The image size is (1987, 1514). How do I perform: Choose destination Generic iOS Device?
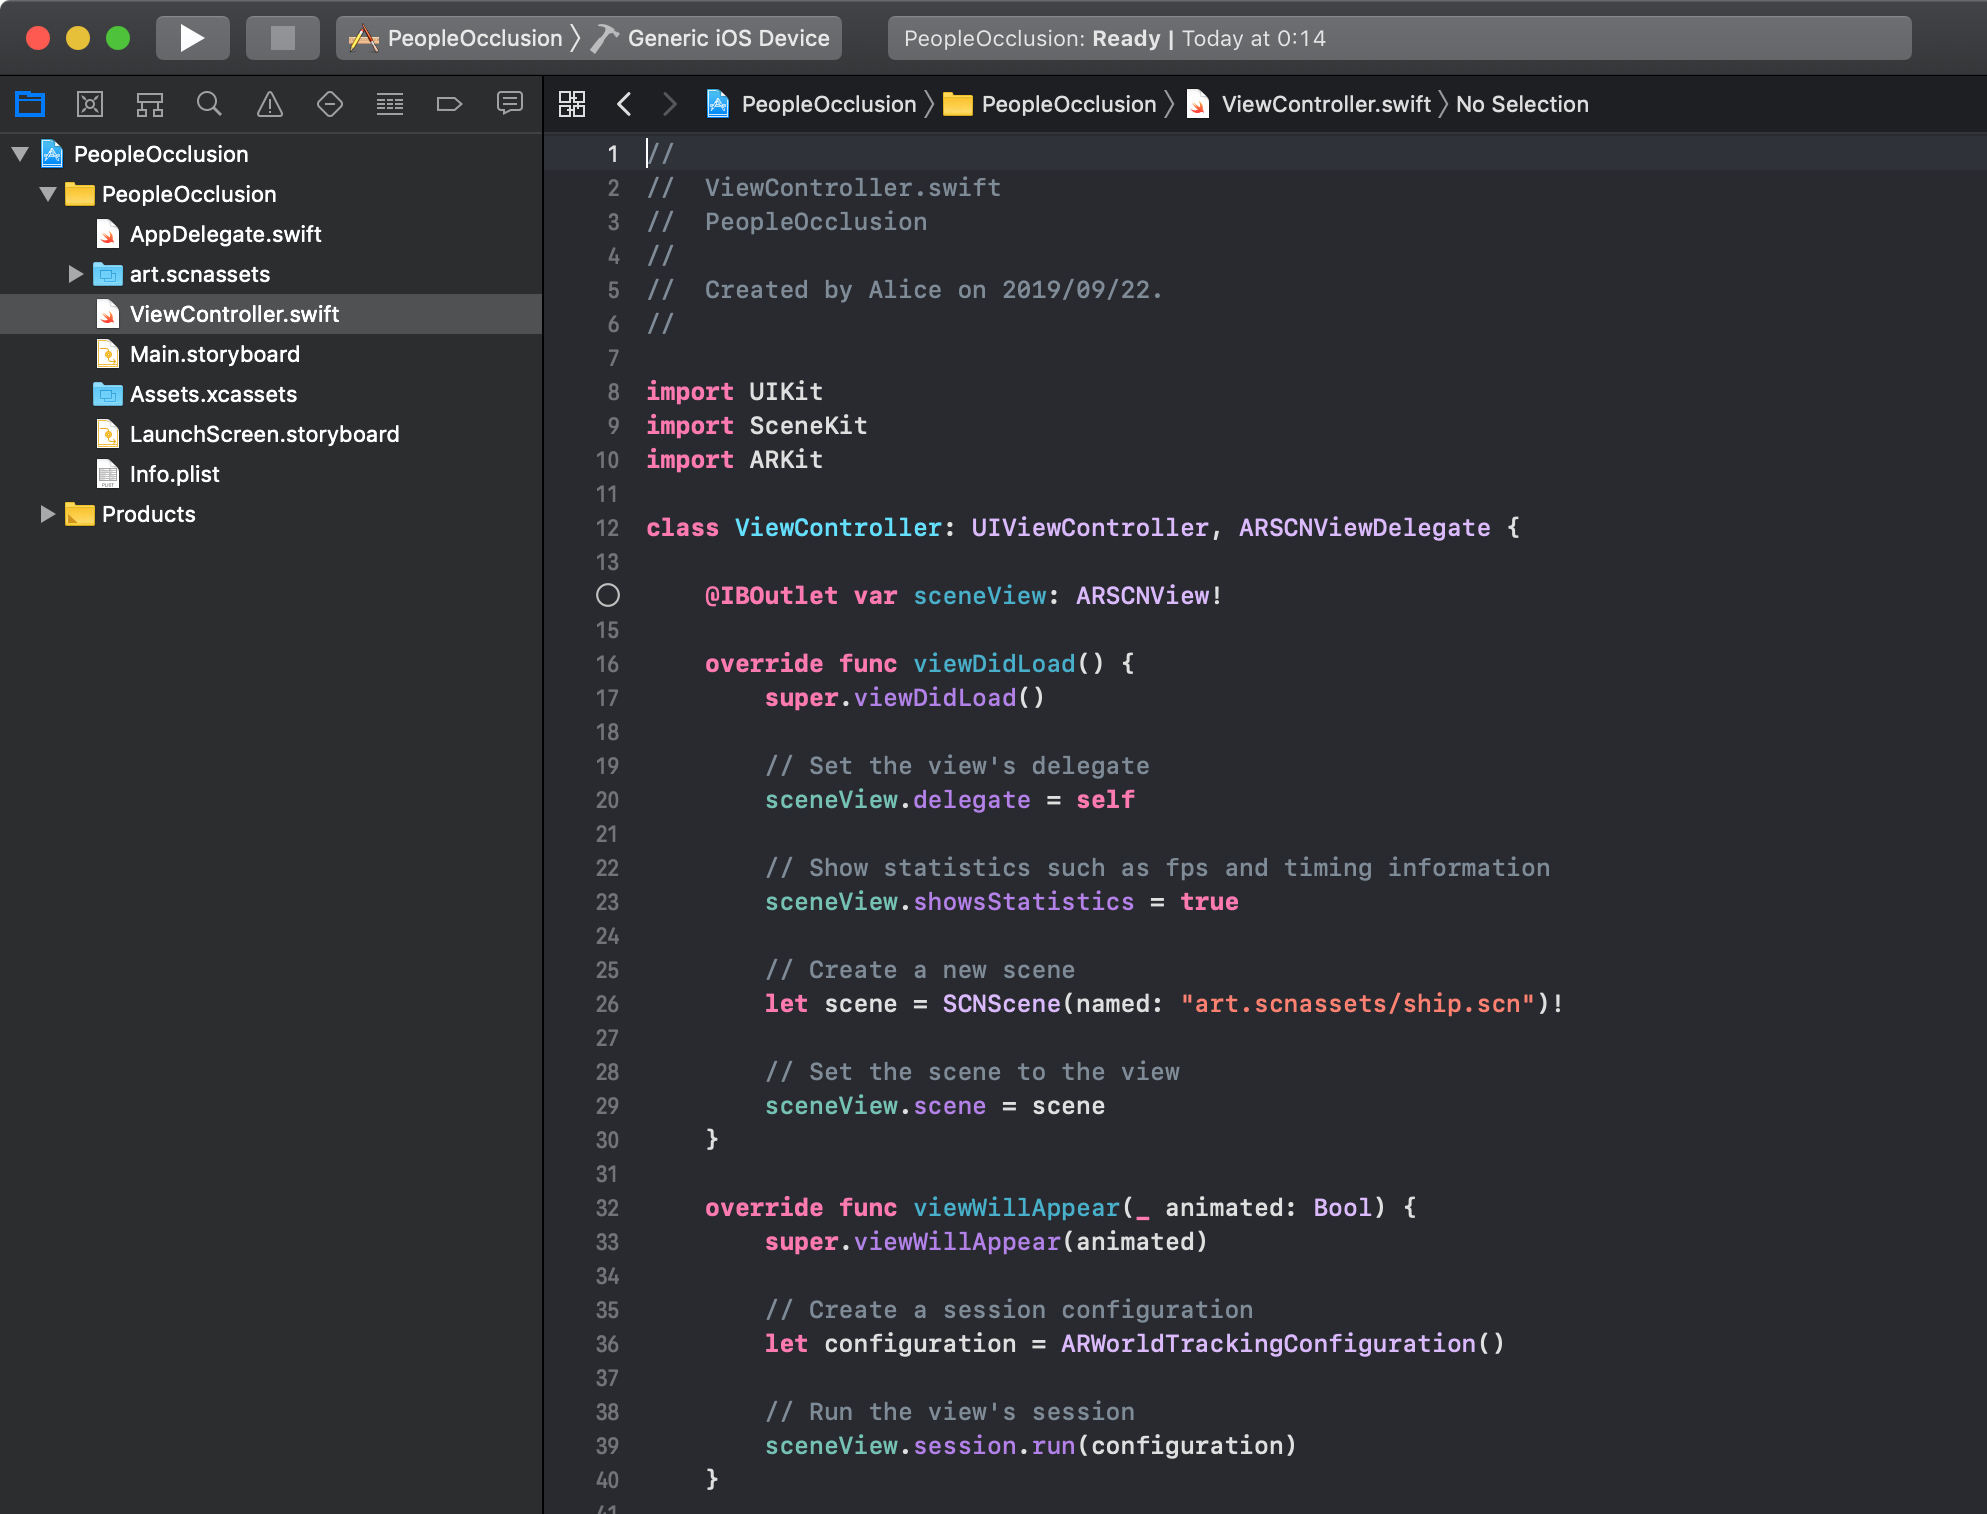714,38
